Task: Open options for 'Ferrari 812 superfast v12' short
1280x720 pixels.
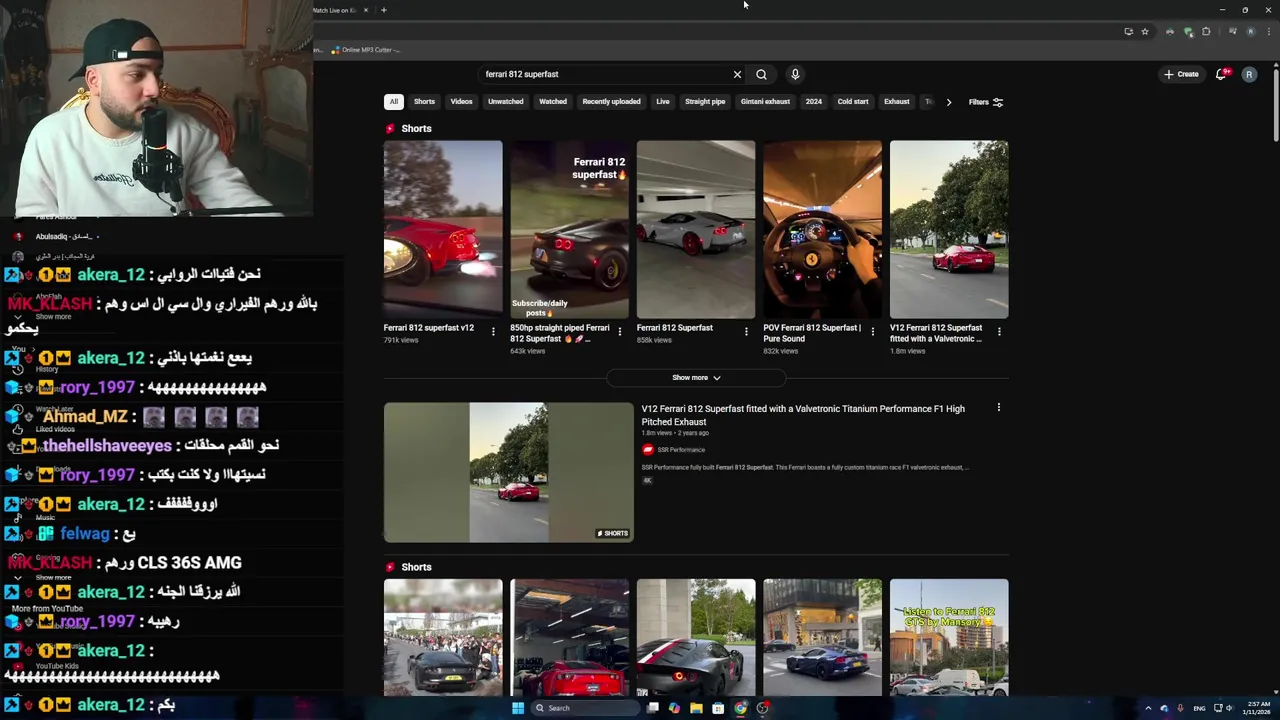Action: pos(493,332)
